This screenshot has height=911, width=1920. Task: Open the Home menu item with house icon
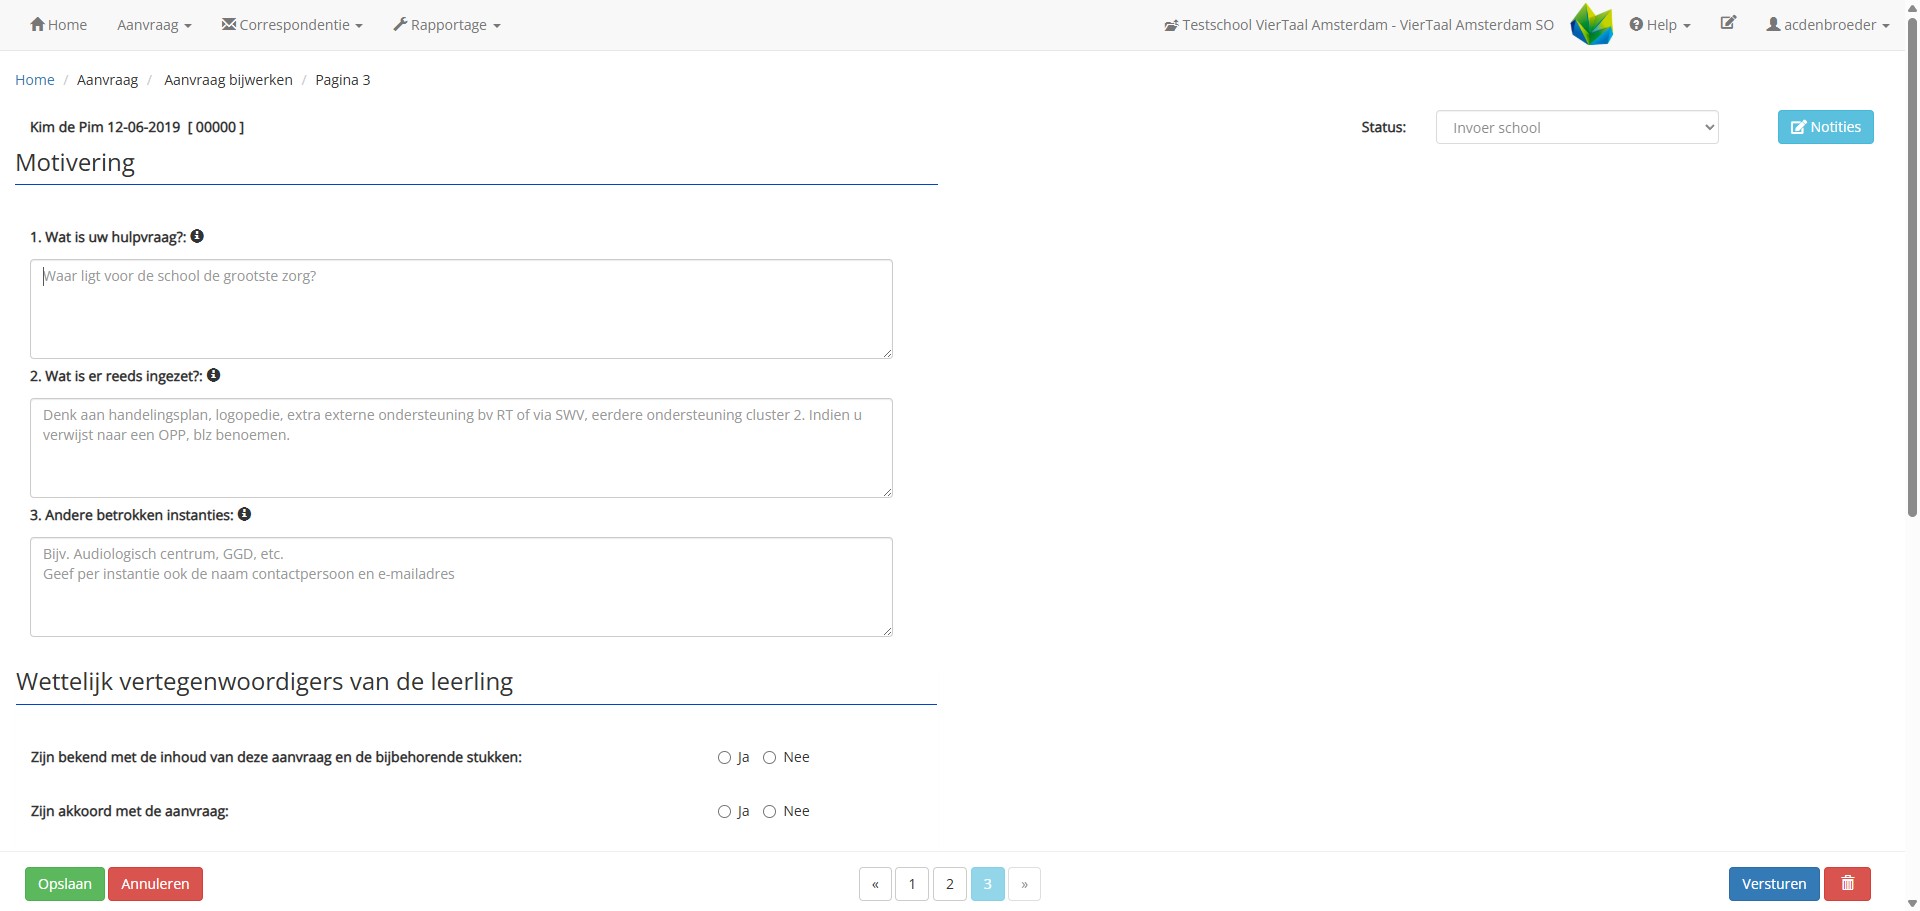58,25
